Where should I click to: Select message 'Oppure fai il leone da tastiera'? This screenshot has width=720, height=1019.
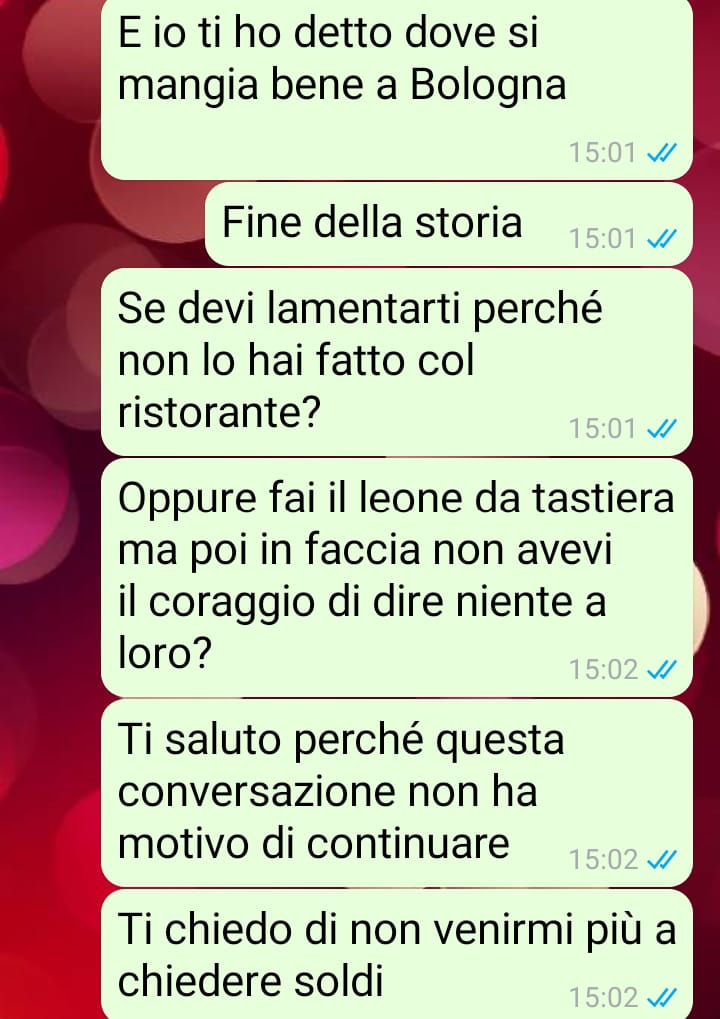pos(396,578)
